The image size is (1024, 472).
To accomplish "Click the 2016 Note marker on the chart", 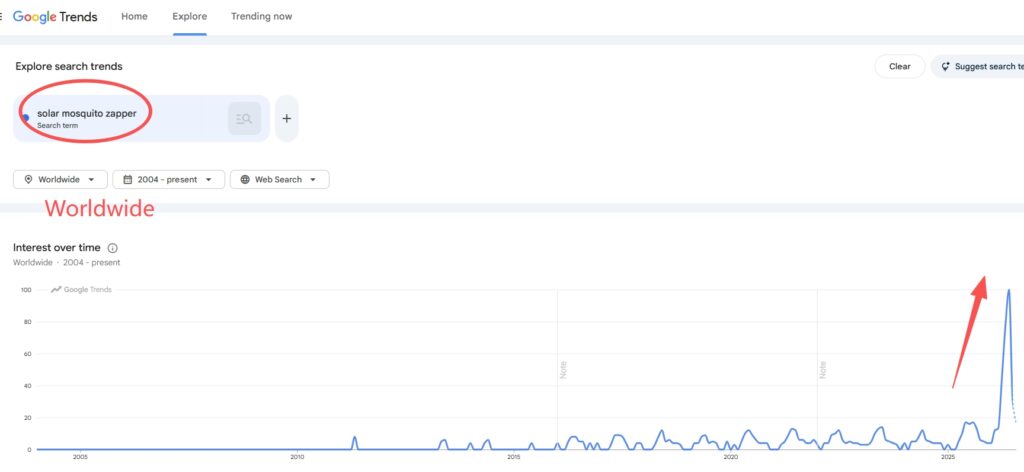I will coord(563,370).
